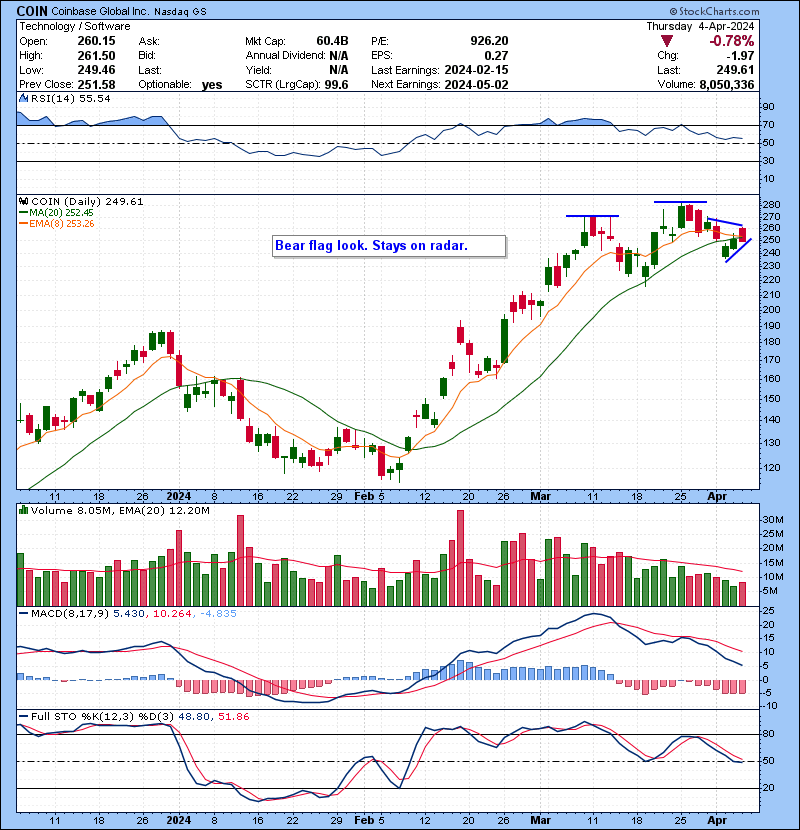Click the tallest red volume bar near Feb 20
The width and height of the screenshot is (800, 830).
click(460, 558)
